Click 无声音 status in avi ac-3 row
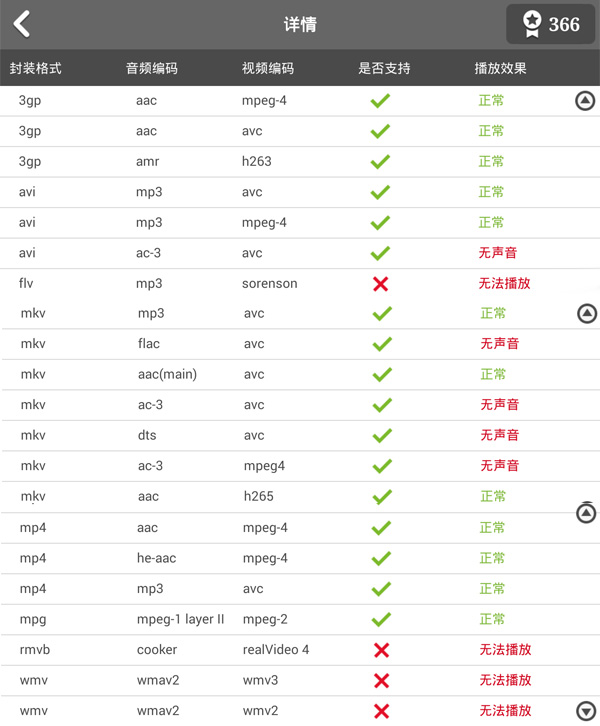The width and height of the screenshot is (600, 726). (x=498, y=253)
